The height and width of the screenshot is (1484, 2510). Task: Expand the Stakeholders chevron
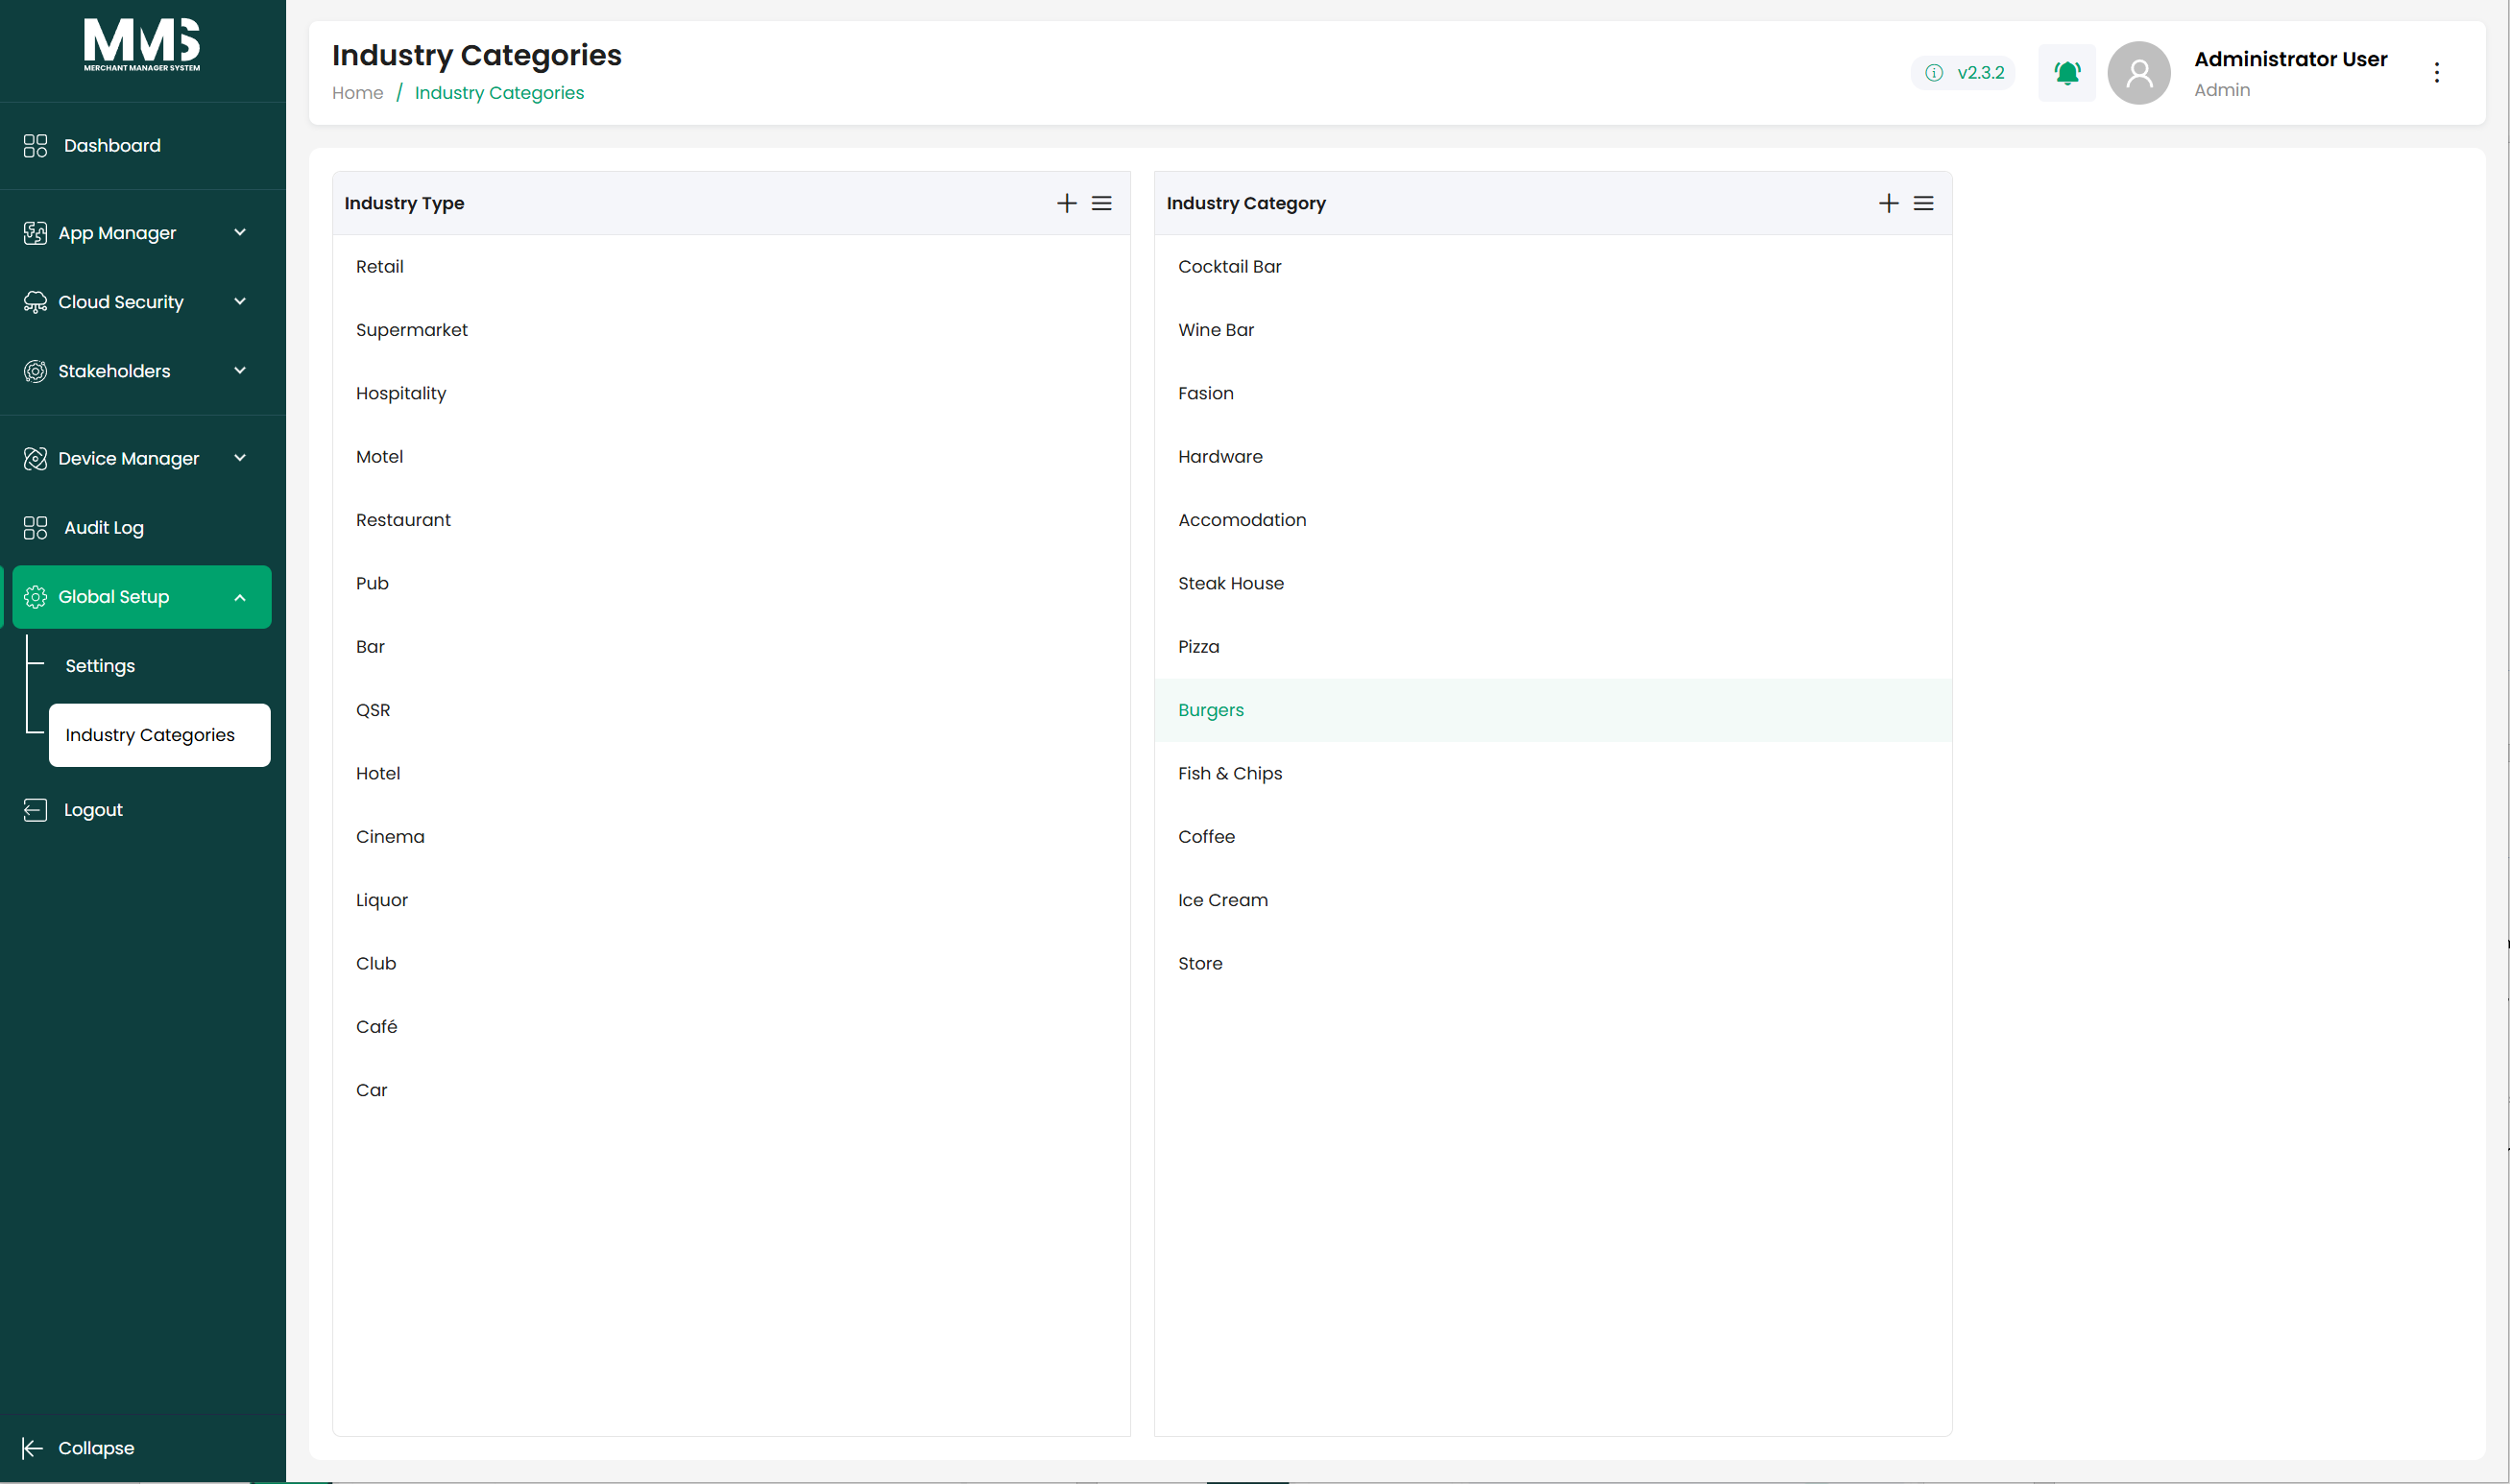240,371
